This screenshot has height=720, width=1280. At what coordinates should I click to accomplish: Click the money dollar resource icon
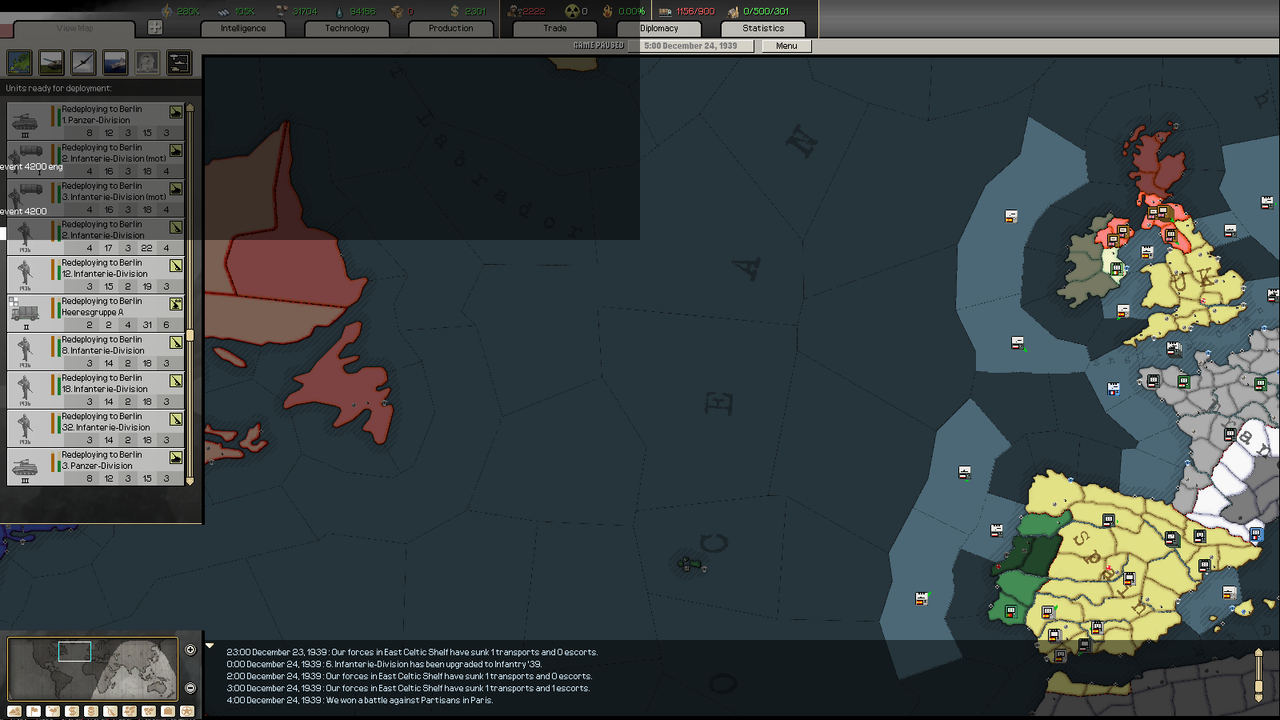pos(454,11)
